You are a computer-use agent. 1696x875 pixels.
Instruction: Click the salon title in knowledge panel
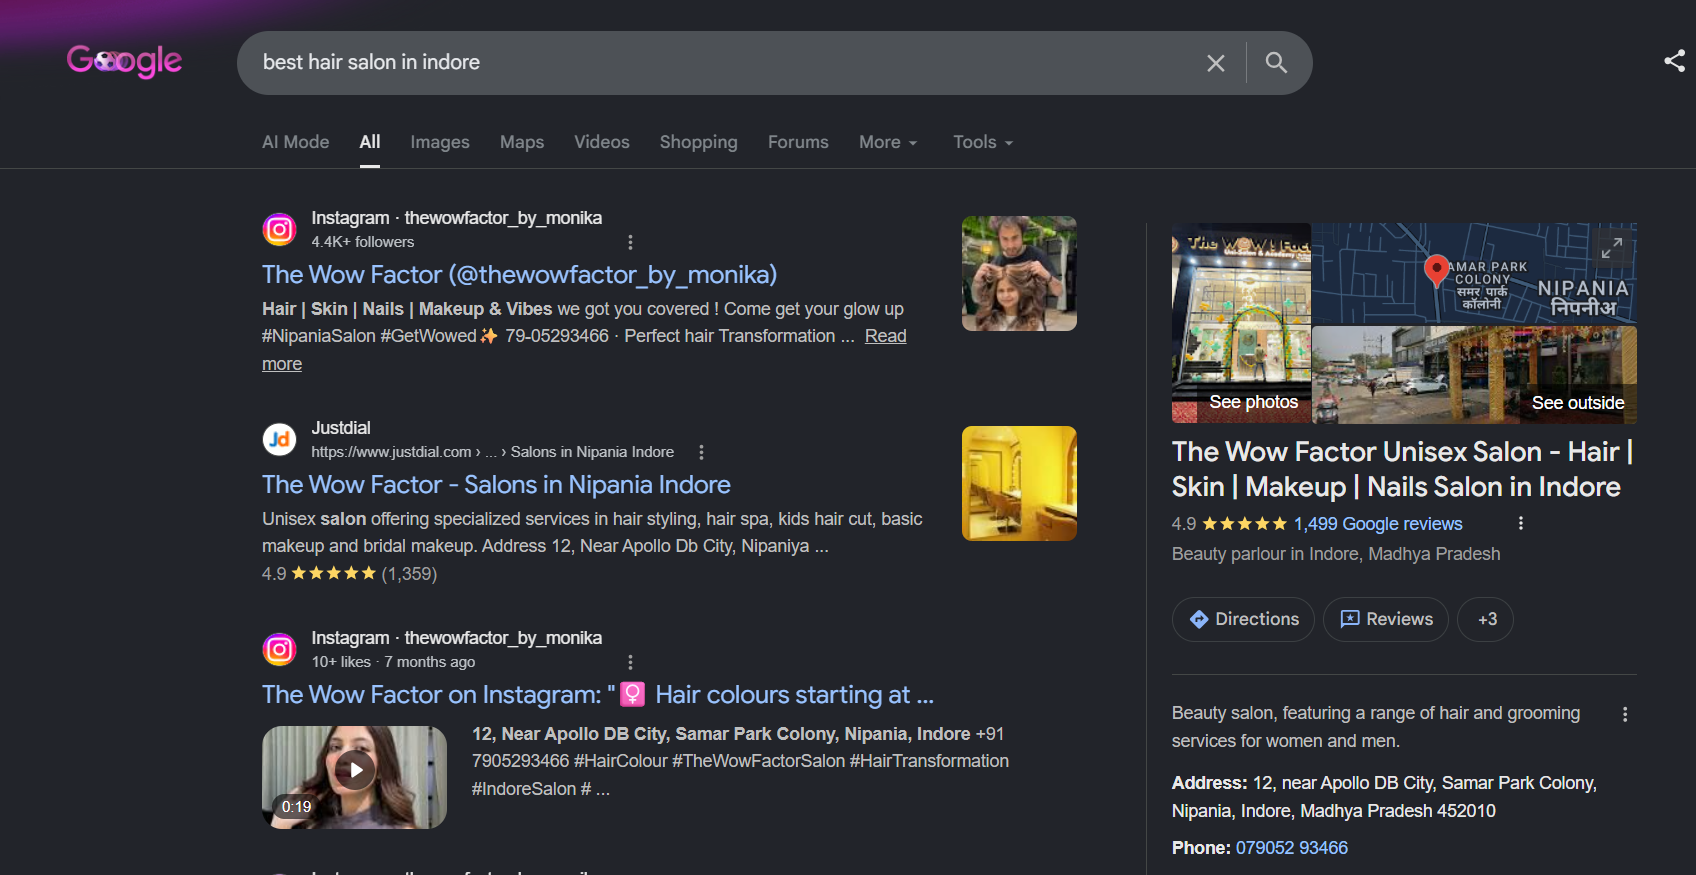coord(1402,469)
